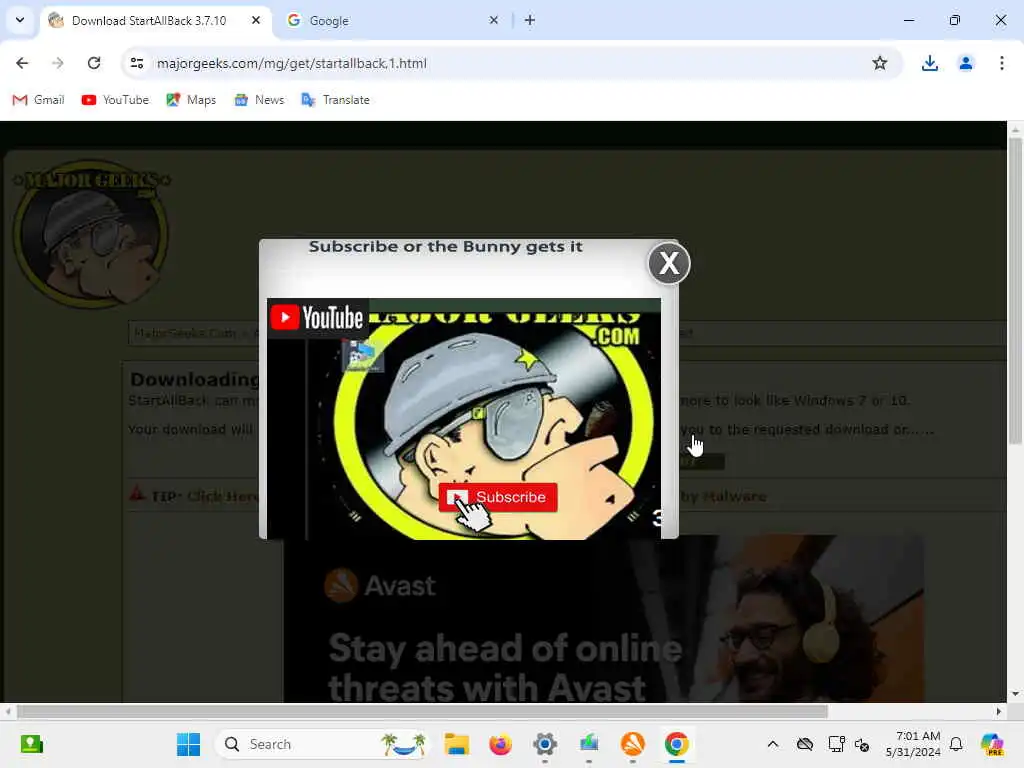Image resolution: width=1024 pixels, height=768 pixels.
Task: Open the Gmail bookmark
Action: tap(39, 100)
